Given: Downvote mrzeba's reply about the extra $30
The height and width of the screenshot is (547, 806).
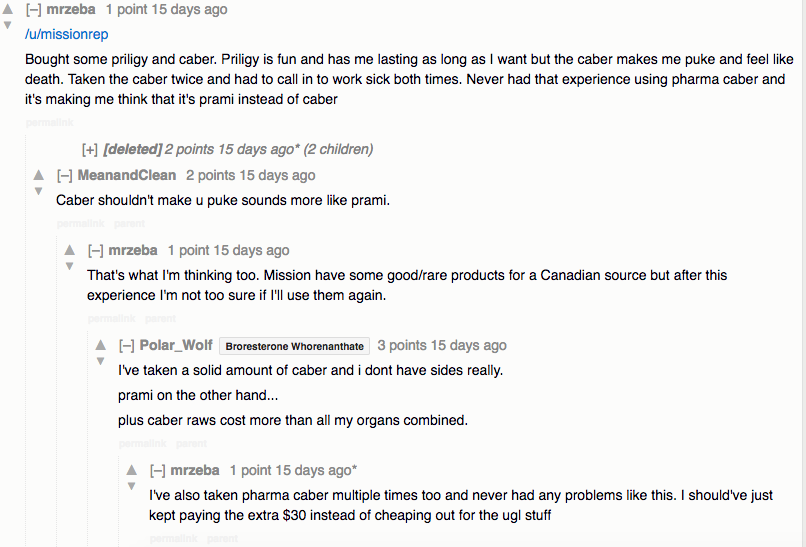Looking at the screenshot, I should click(x=132, y=486).
